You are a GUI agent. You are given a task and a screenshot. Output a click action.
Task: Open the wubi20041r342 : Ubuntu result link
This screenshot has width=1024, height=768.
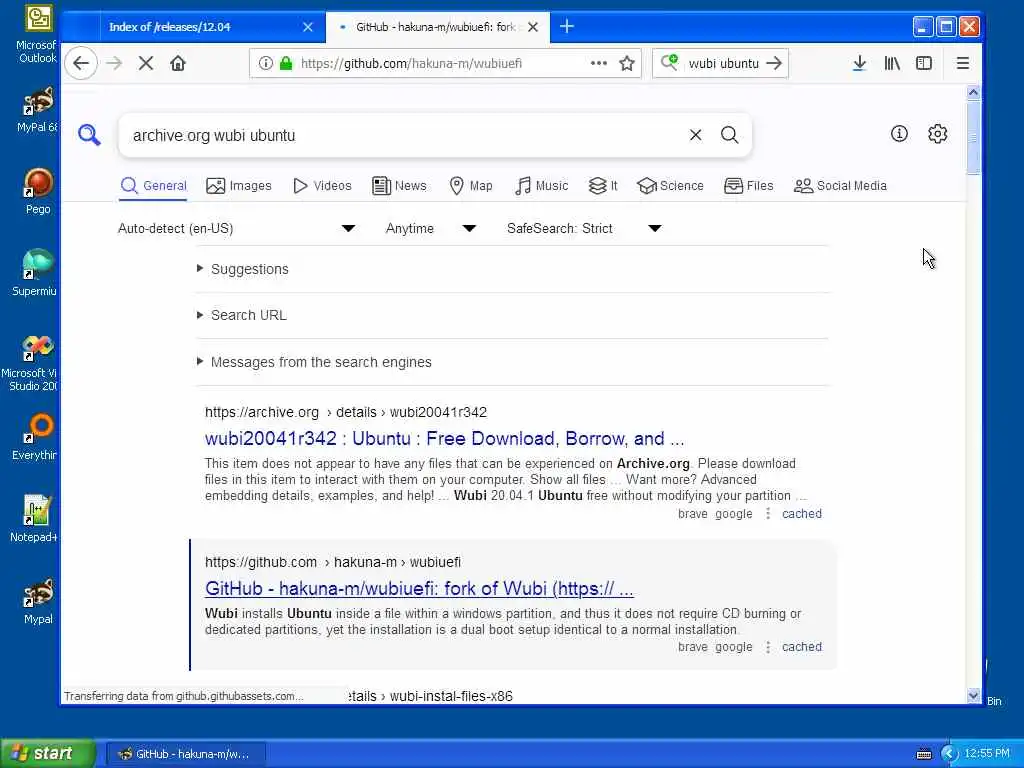point(444,438)
